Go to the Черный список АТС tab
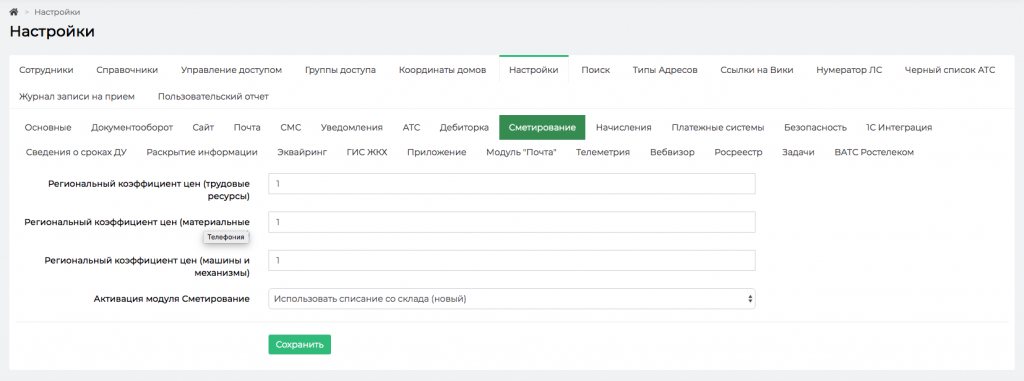Viewport: 1024px width, 381px height. [x=950, y=70]
